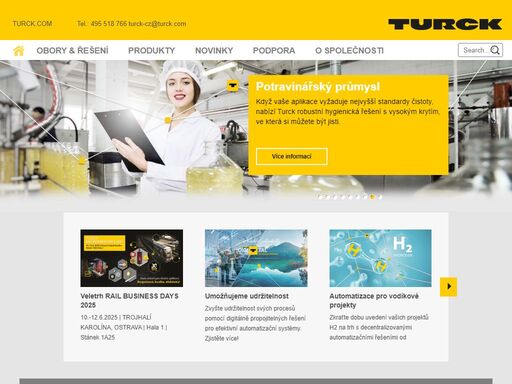Open the Potravinářský průmysl banner heading
Screen dimensions: 512x384
click(318, 87)
